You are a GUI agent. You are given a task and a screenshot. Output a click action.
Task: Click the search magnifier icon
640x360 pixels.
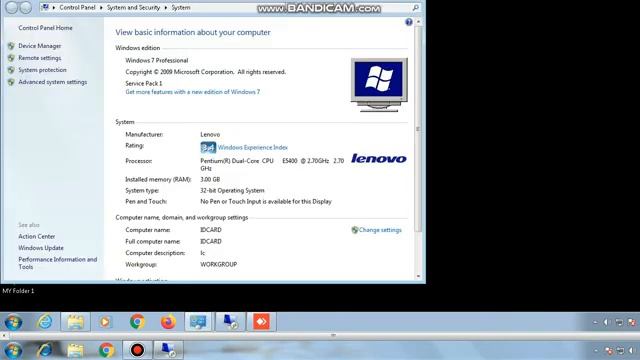point(416,7)
